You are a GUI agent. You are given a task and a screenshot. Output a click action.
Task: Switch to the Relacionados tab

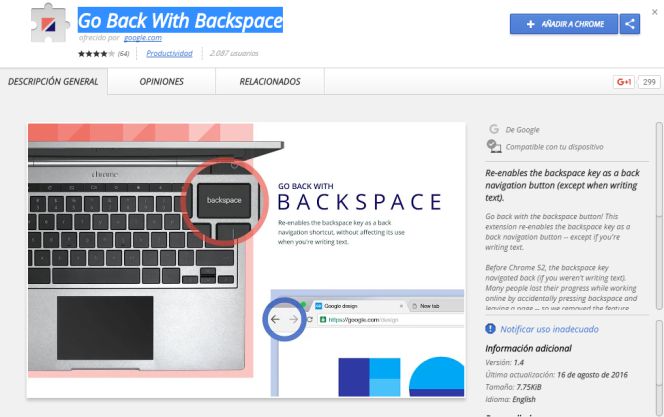coord(270,82)
